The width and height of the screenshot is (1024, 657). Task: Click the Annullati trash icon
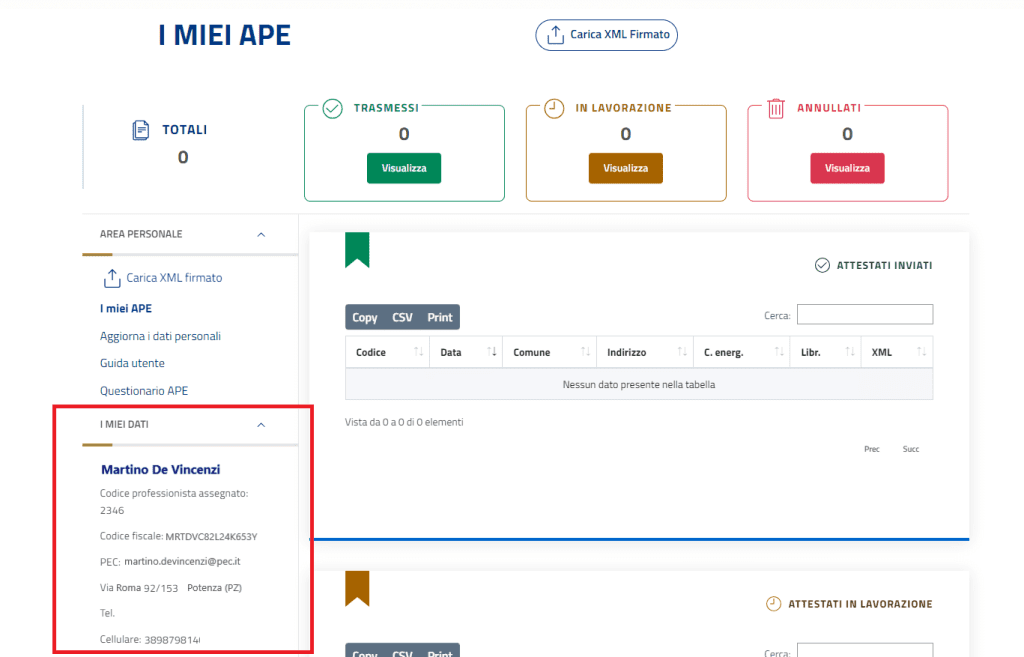pyautogui.click(x=776, y=108)
